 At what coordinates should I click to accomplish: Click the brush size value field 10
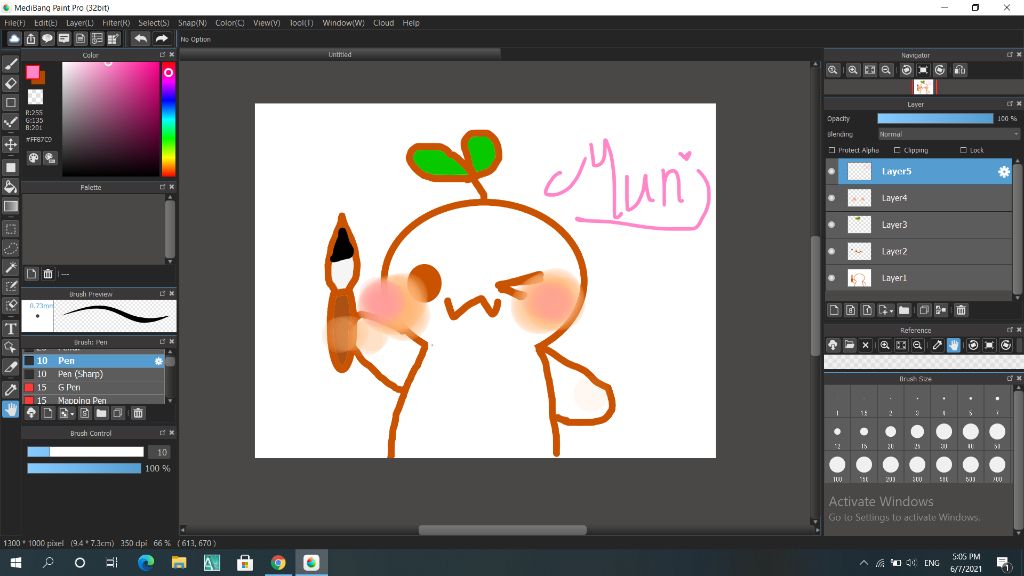click(161, 452)
